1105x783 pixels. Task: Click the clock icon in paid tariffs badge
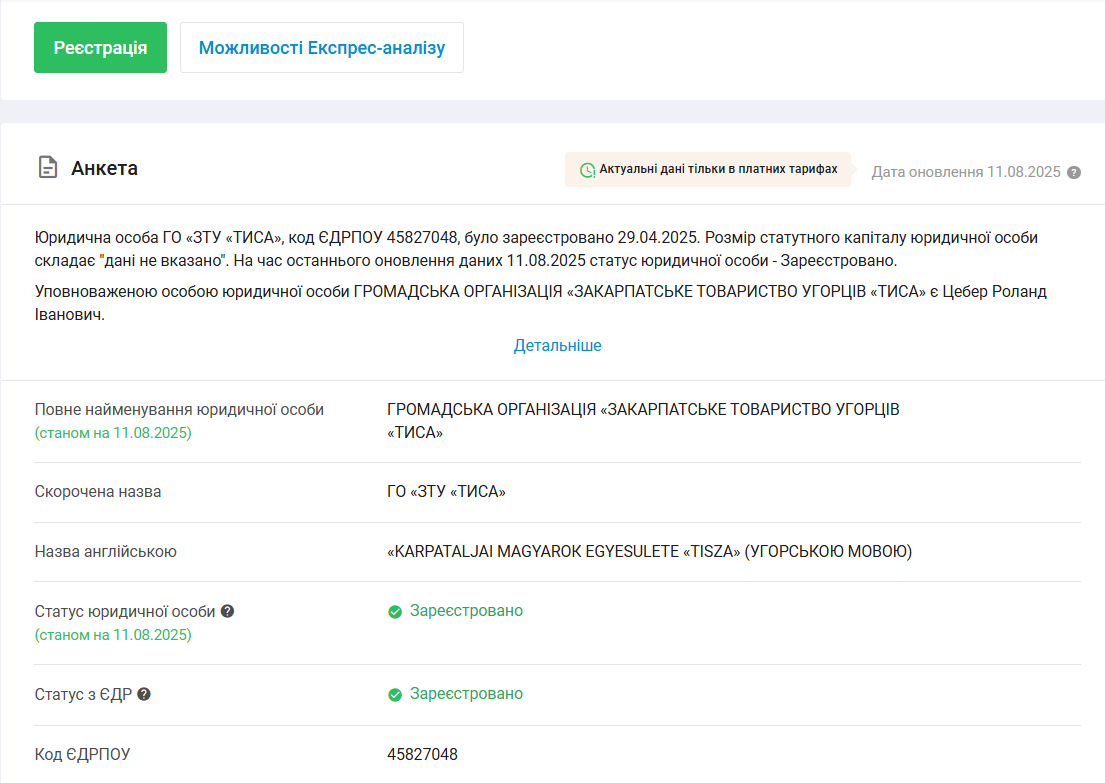click(587, 170)
